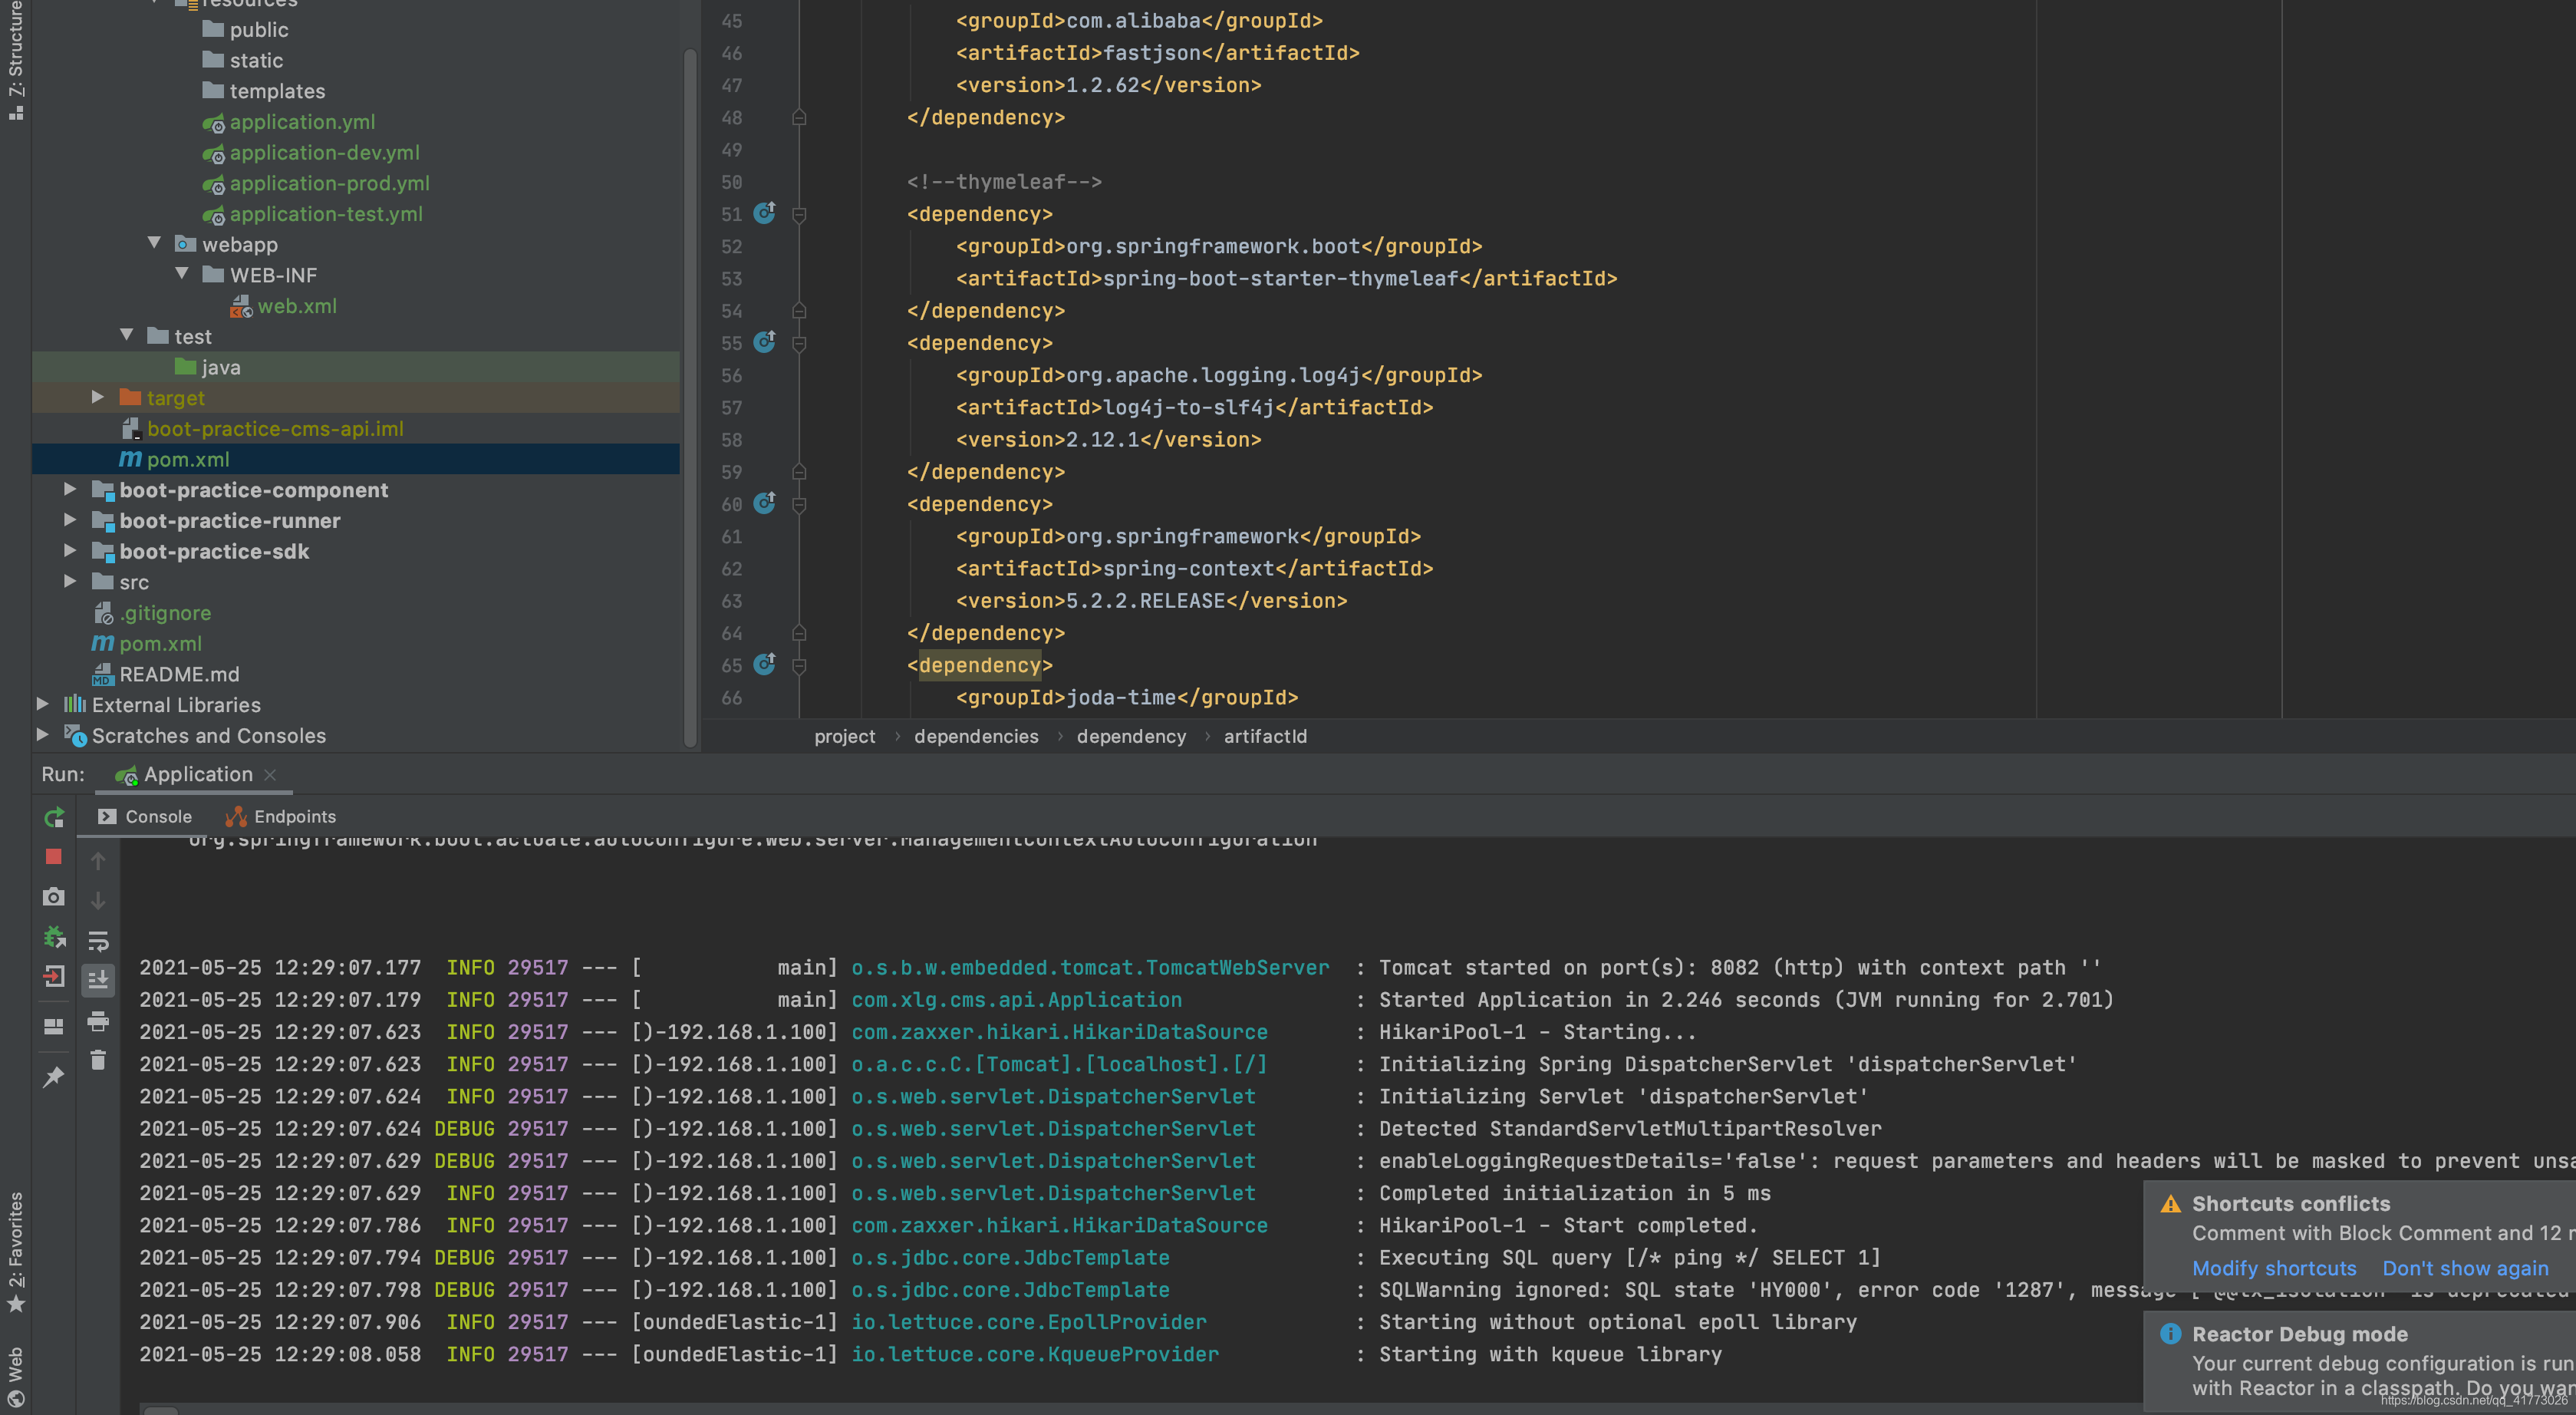
Task: Open the Favorites tool window
Action: click(15, 1253)
